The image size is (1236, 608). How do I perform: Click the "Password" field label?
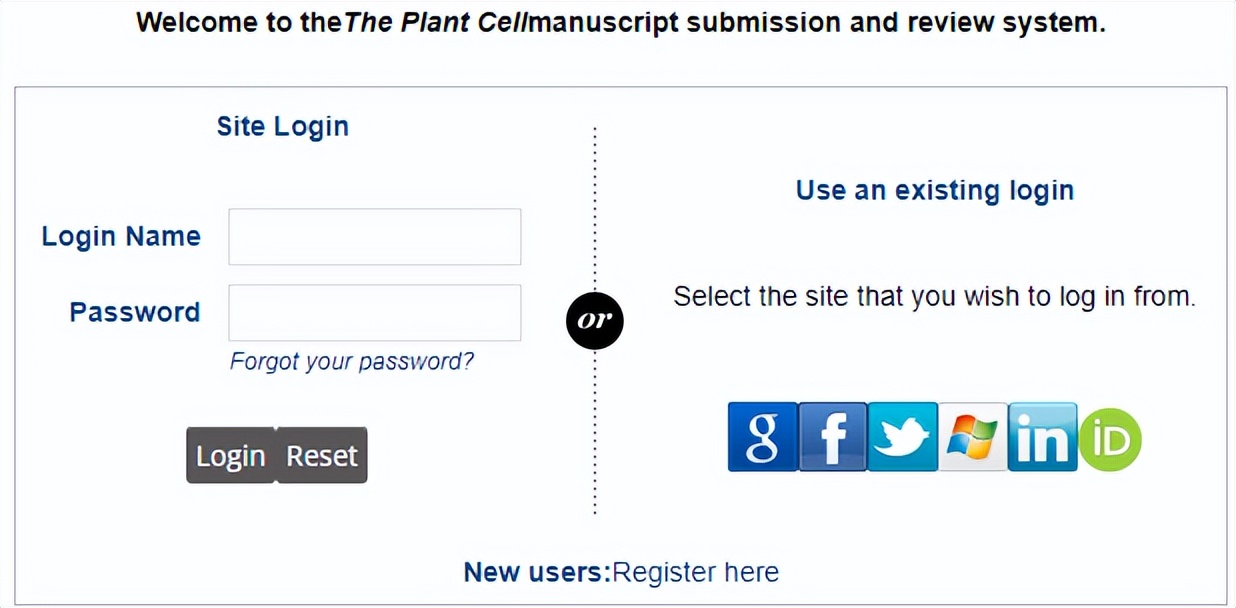(x=135, y=312)
